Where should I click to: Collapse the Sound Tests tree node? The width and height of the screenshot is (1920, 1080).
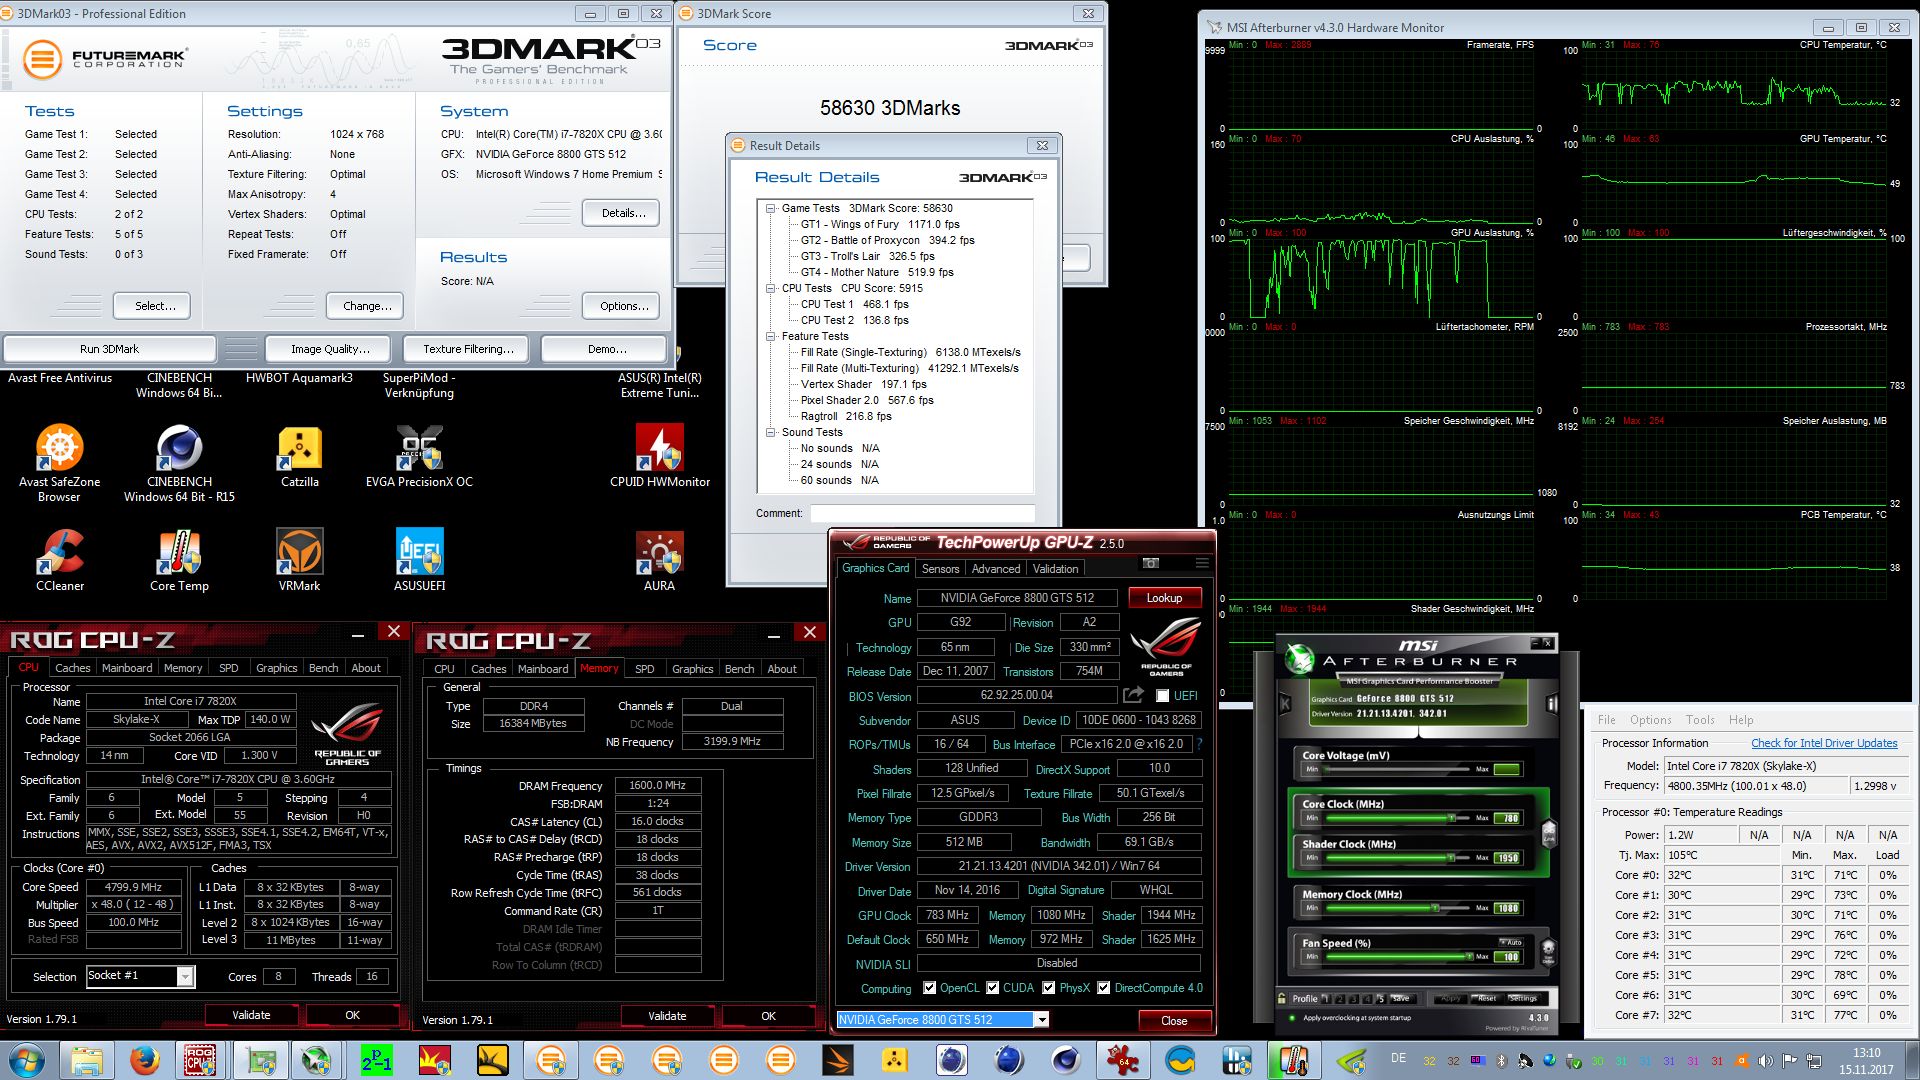tap(771, 433)
